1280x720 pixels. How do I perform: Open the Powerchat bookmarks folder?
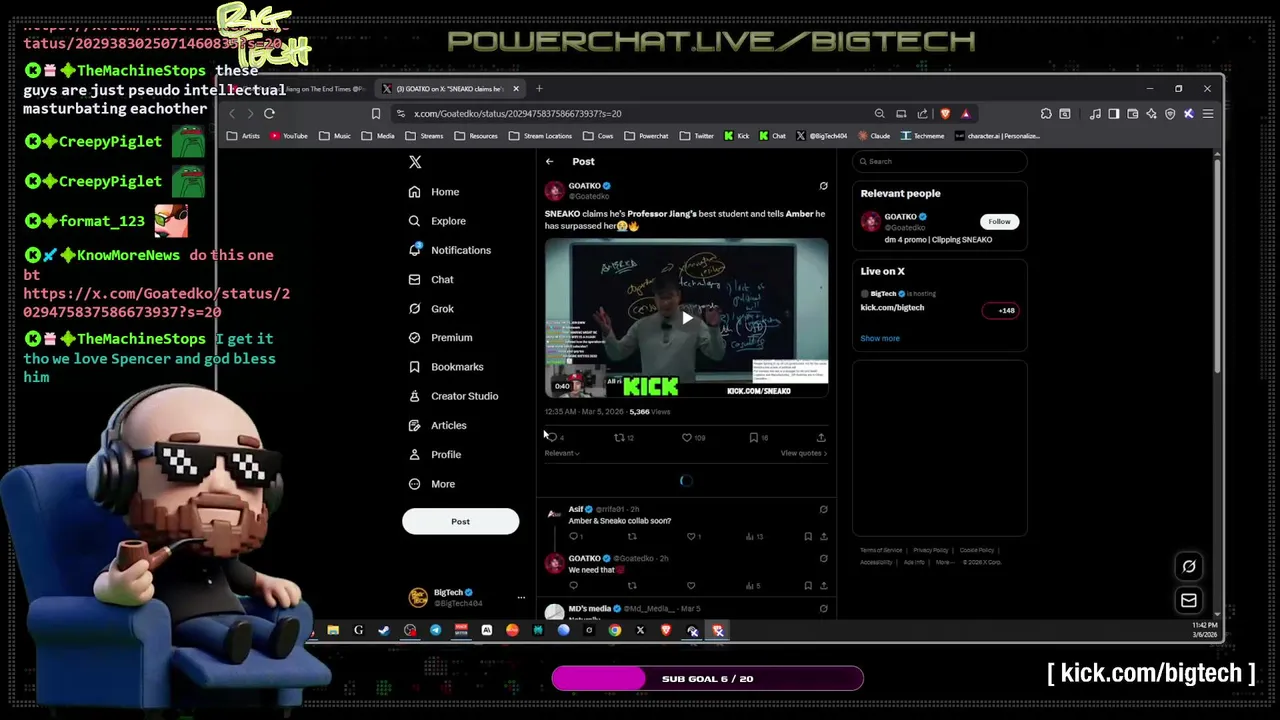[x=647, y=136]
